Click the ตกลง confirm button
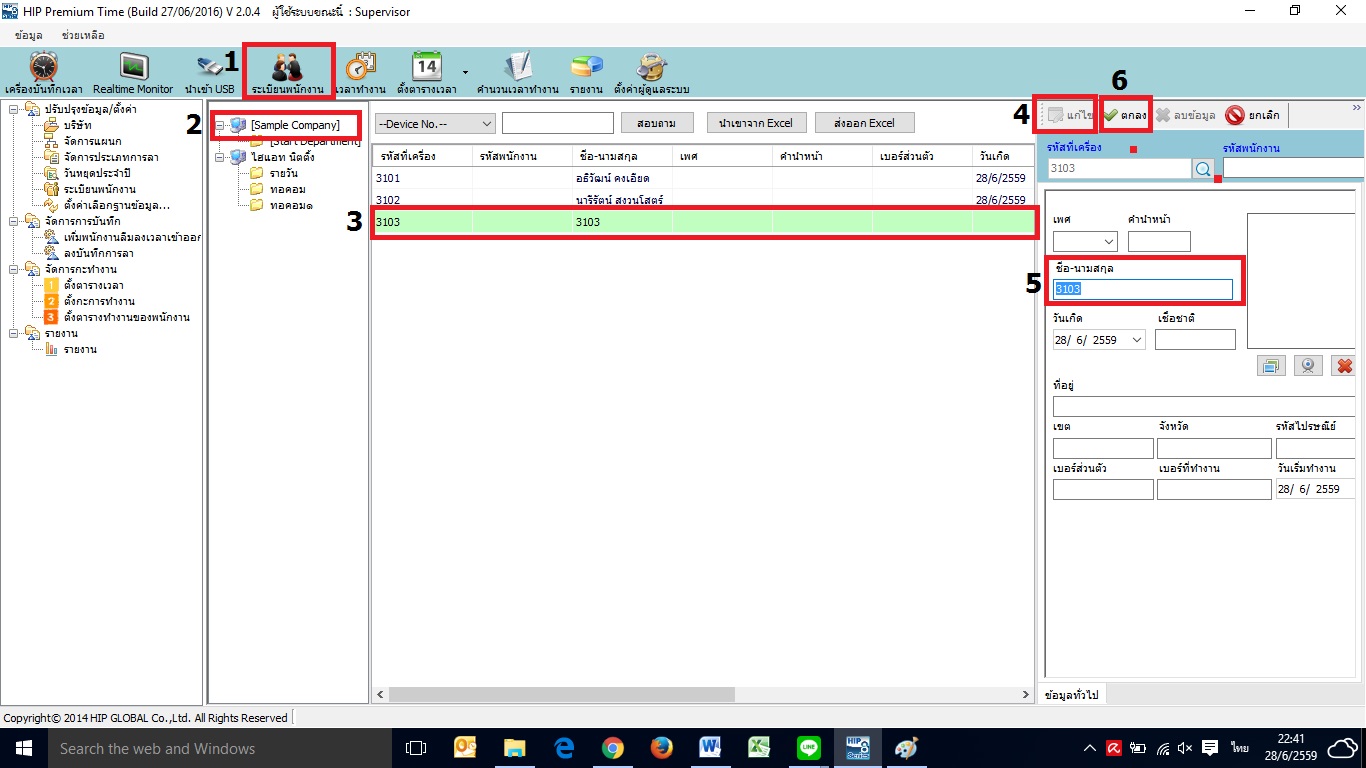 (1126, 115)
